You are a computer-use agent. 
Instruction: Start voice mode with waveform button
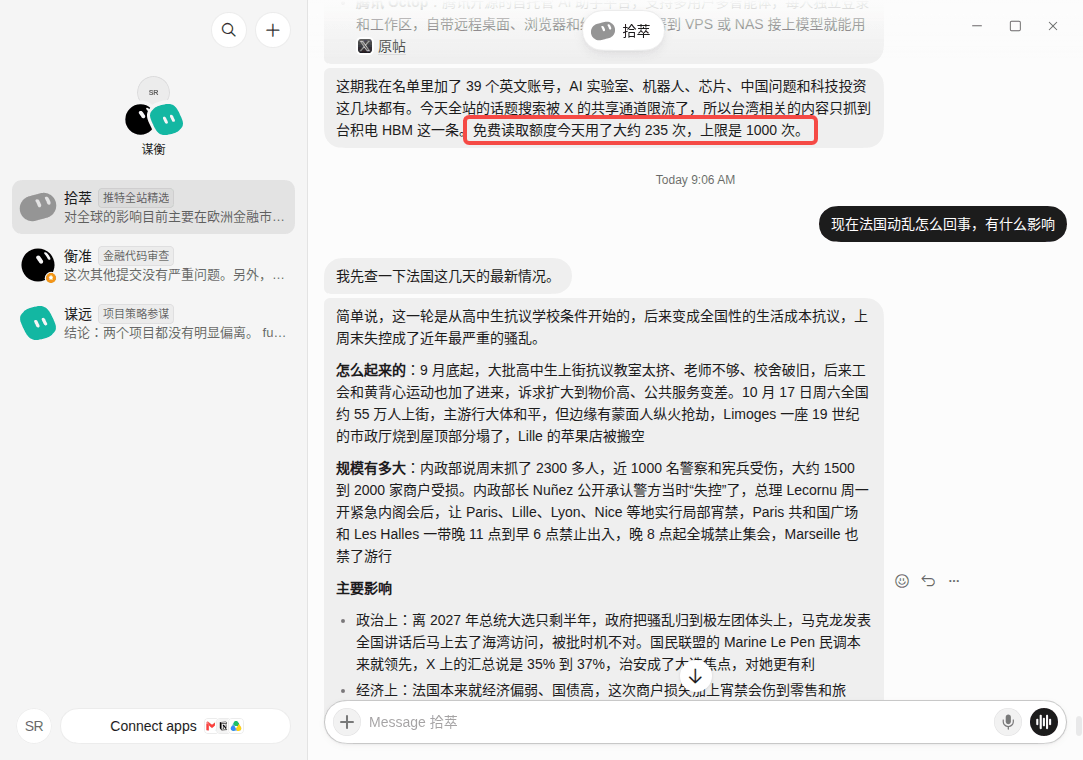(x=1044, y=722)
